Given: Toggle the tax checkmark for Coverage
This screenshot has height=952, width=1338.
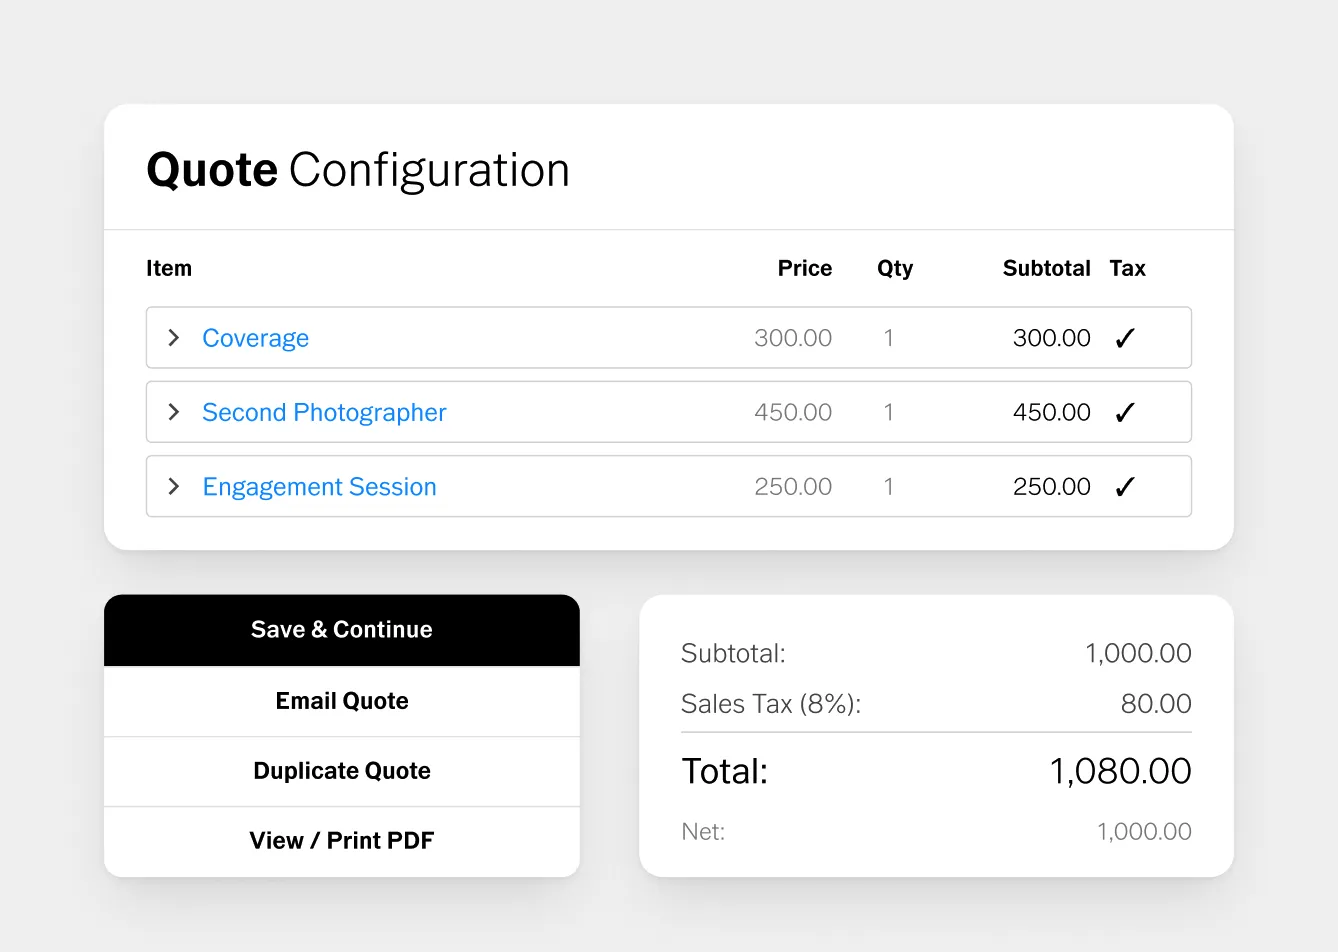Looking at the screenshot, I should [x=1125, y=339].
